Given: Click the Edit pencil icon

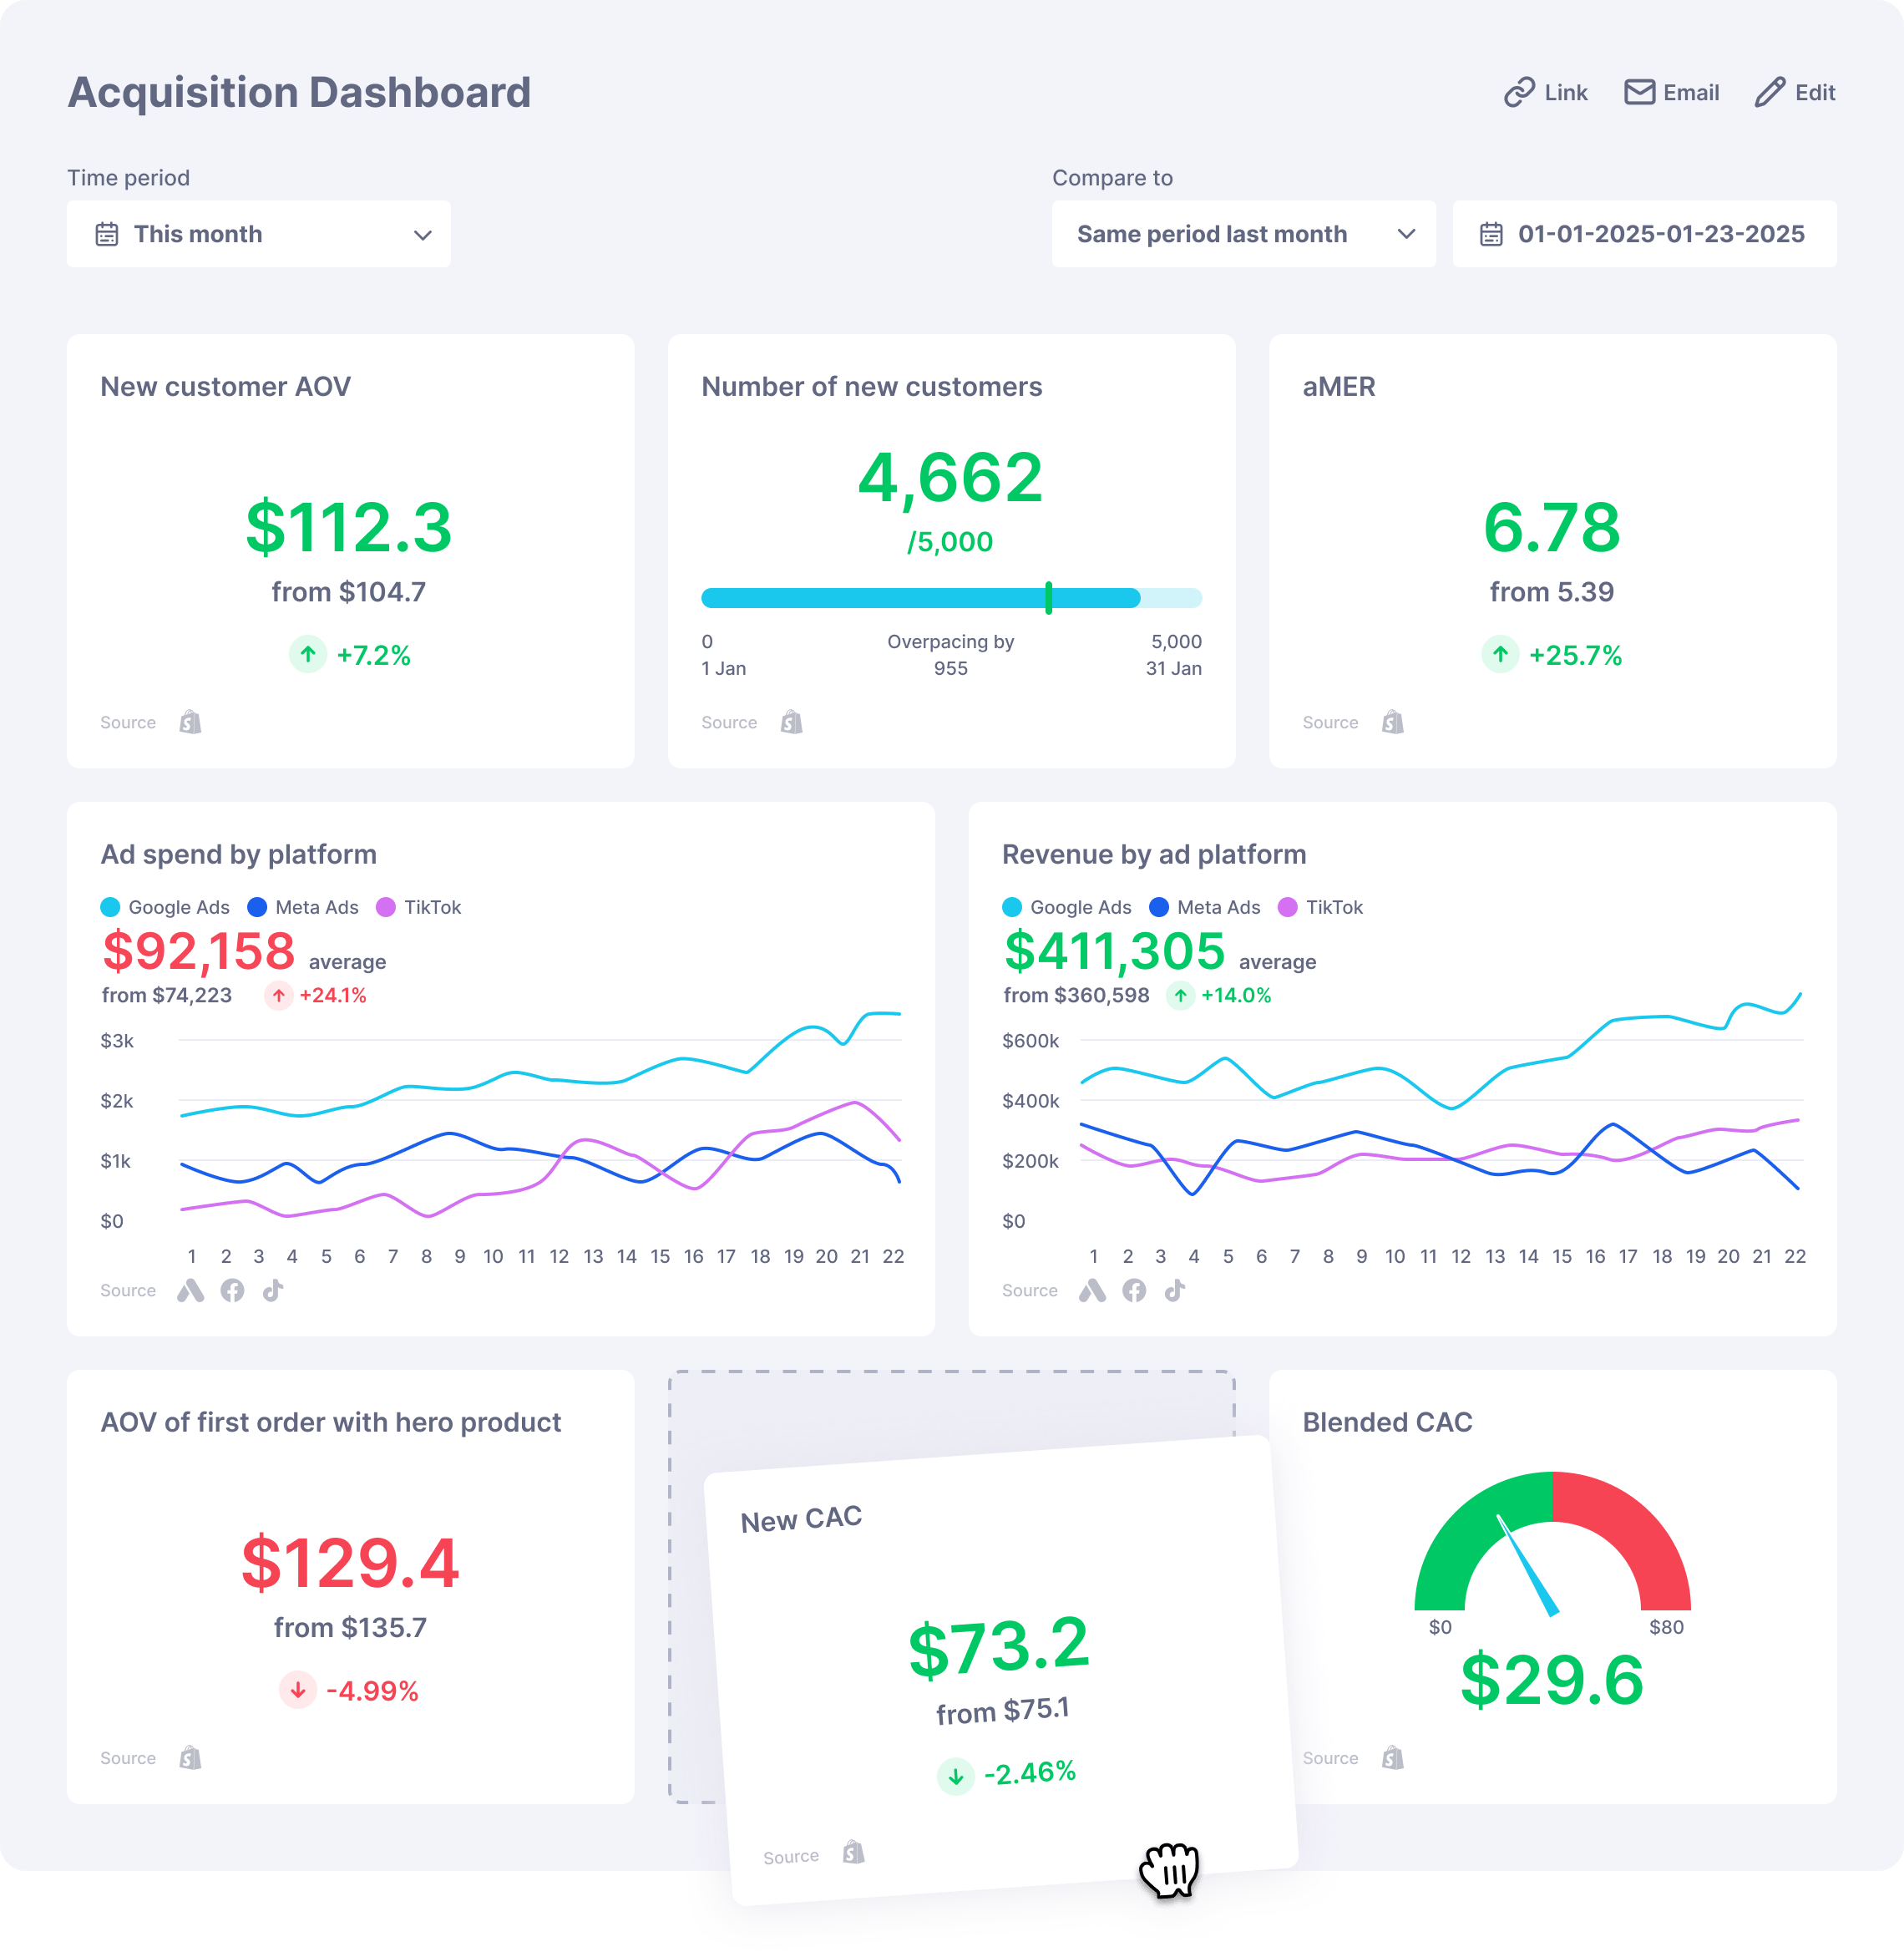Looking at the screenshot, I should (x=1769, y=92).
